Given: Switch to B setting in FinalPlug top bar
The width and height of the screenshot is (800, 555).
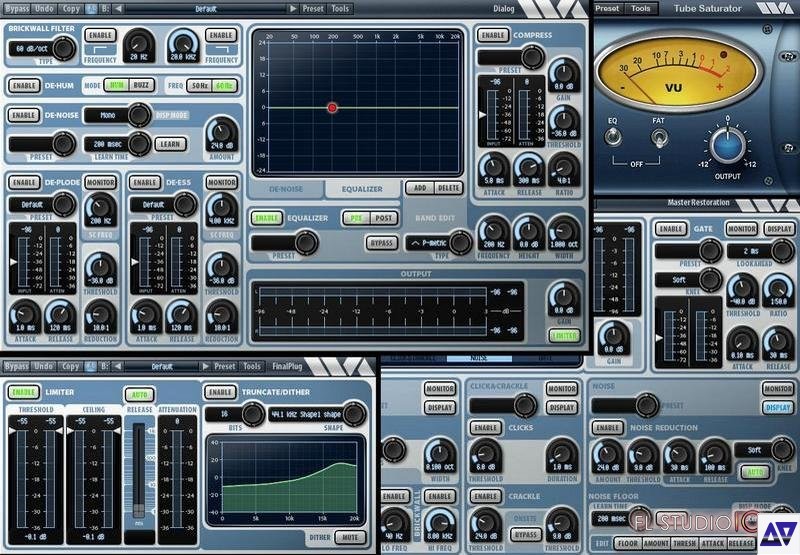Looking at the screenshot, I should (x=104, y=366).
